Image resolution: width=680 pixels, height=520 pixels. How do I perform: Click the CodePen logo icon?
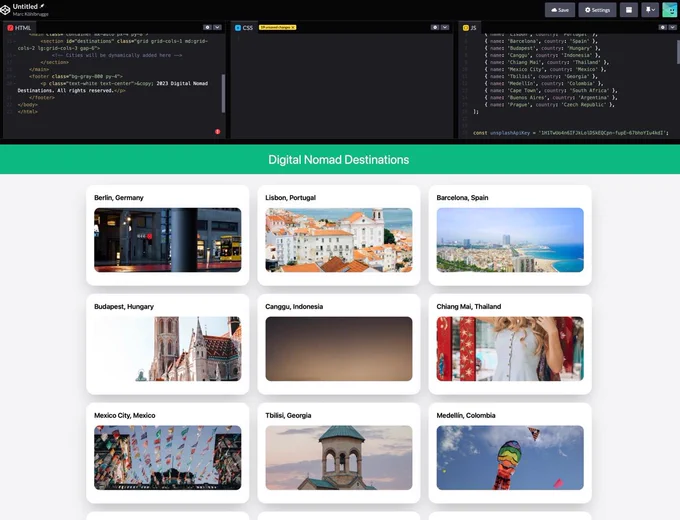[x=5, y=10]
